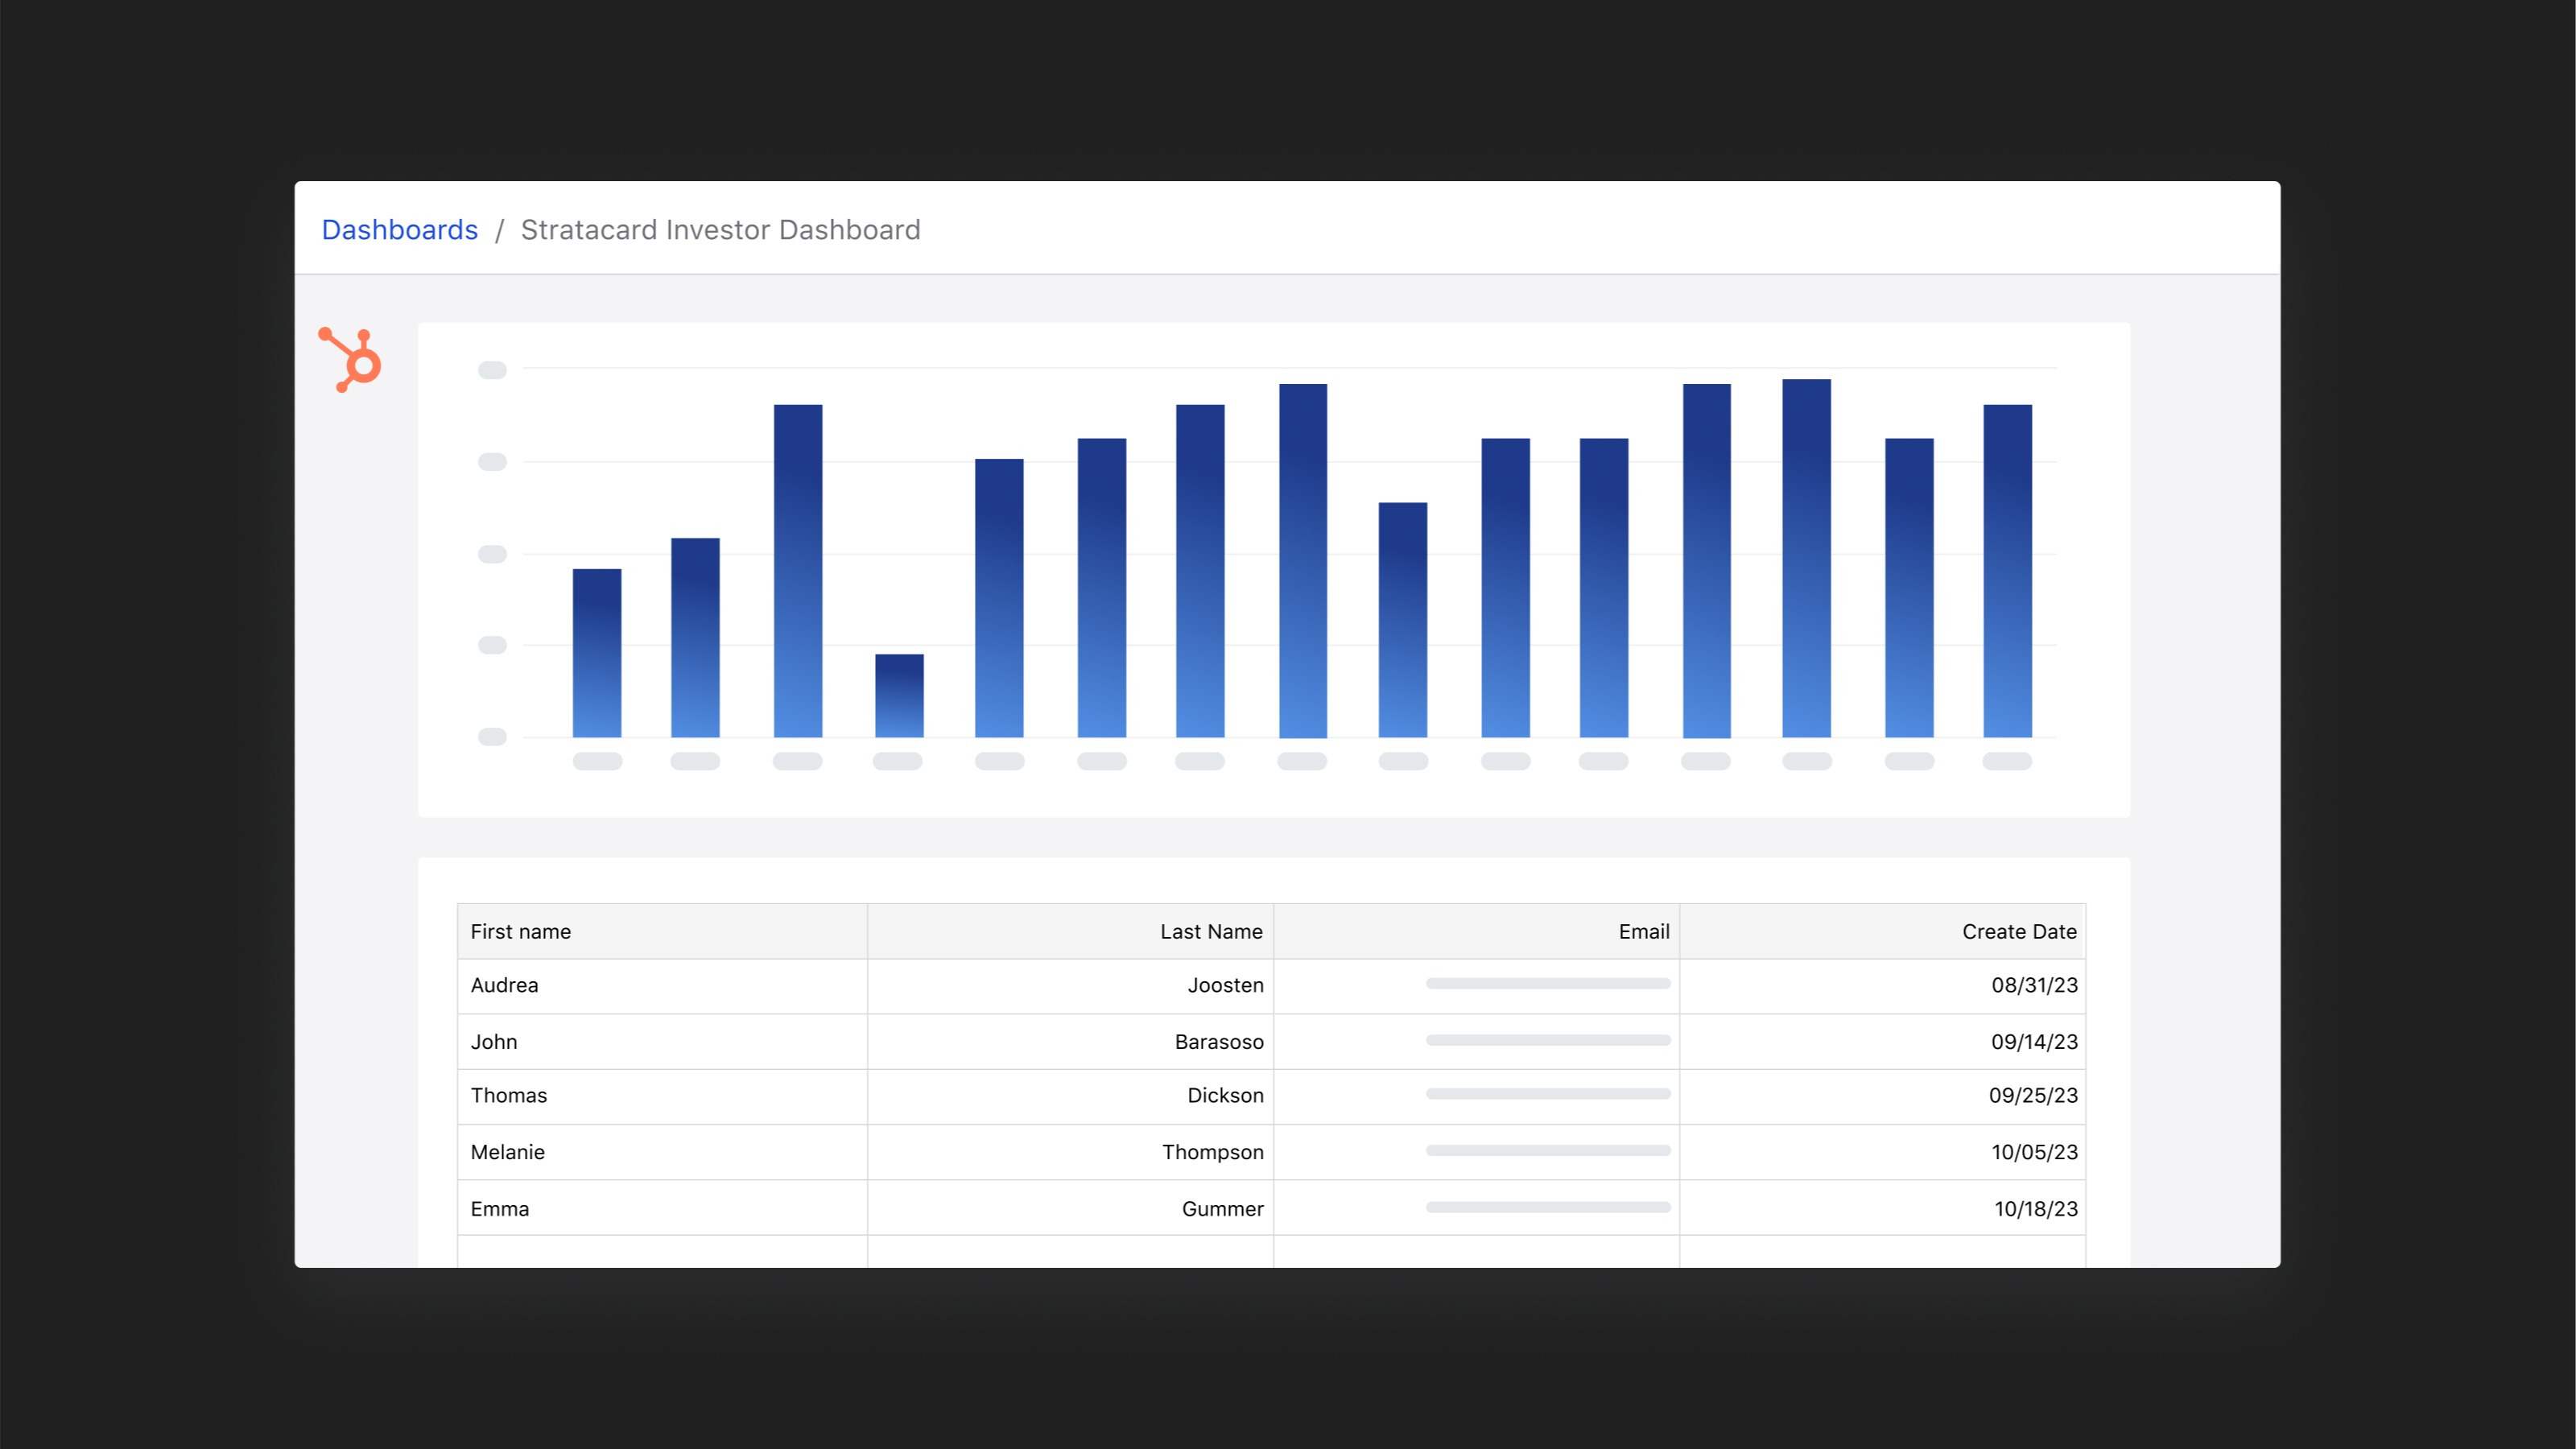Click the Email column header
2576x1449 pixels.
pos(1643,931)
